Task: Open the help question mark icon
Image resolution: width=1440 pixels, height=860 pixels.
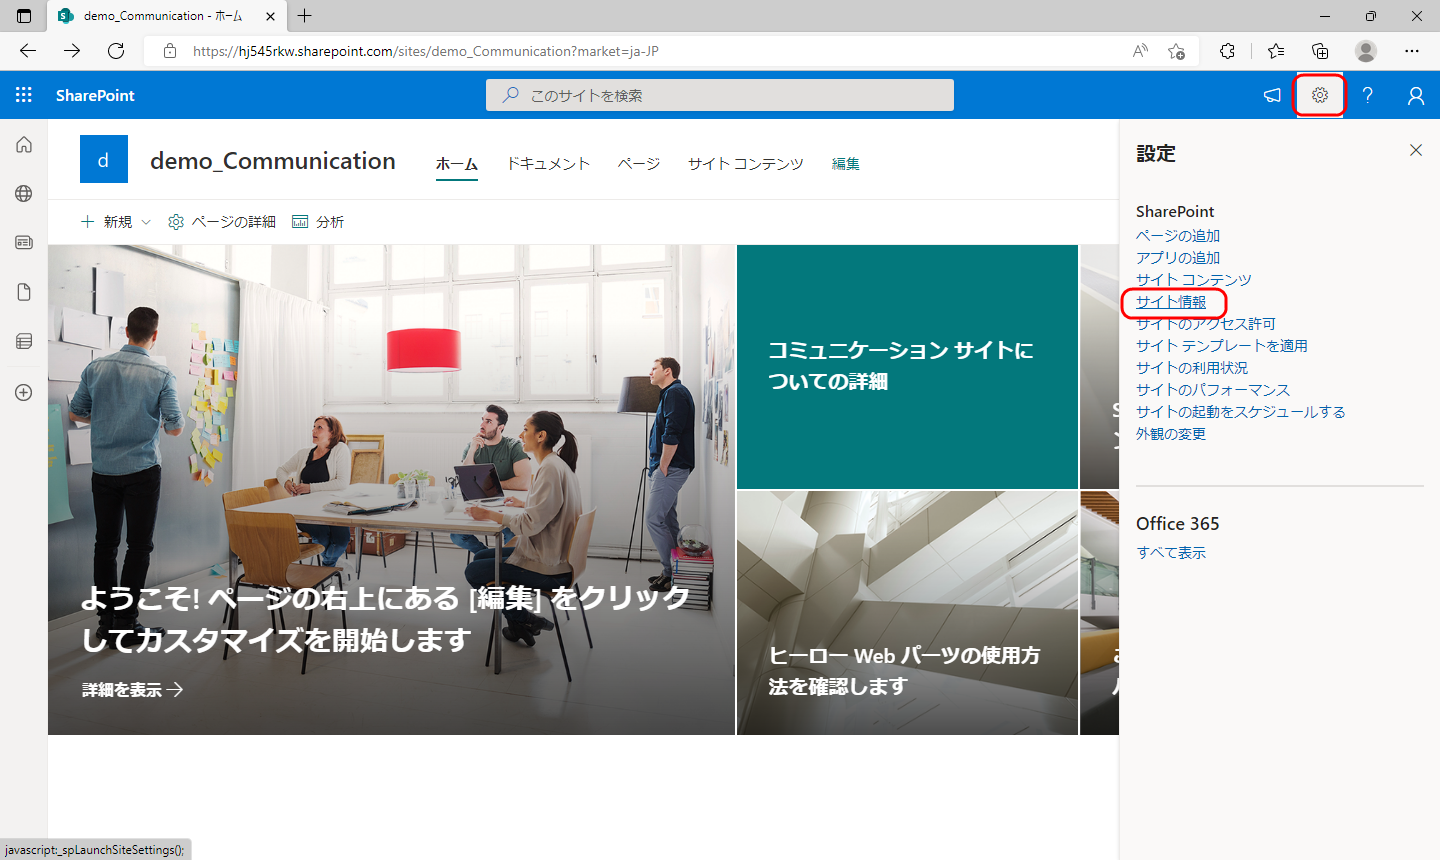Action: 1368,95
